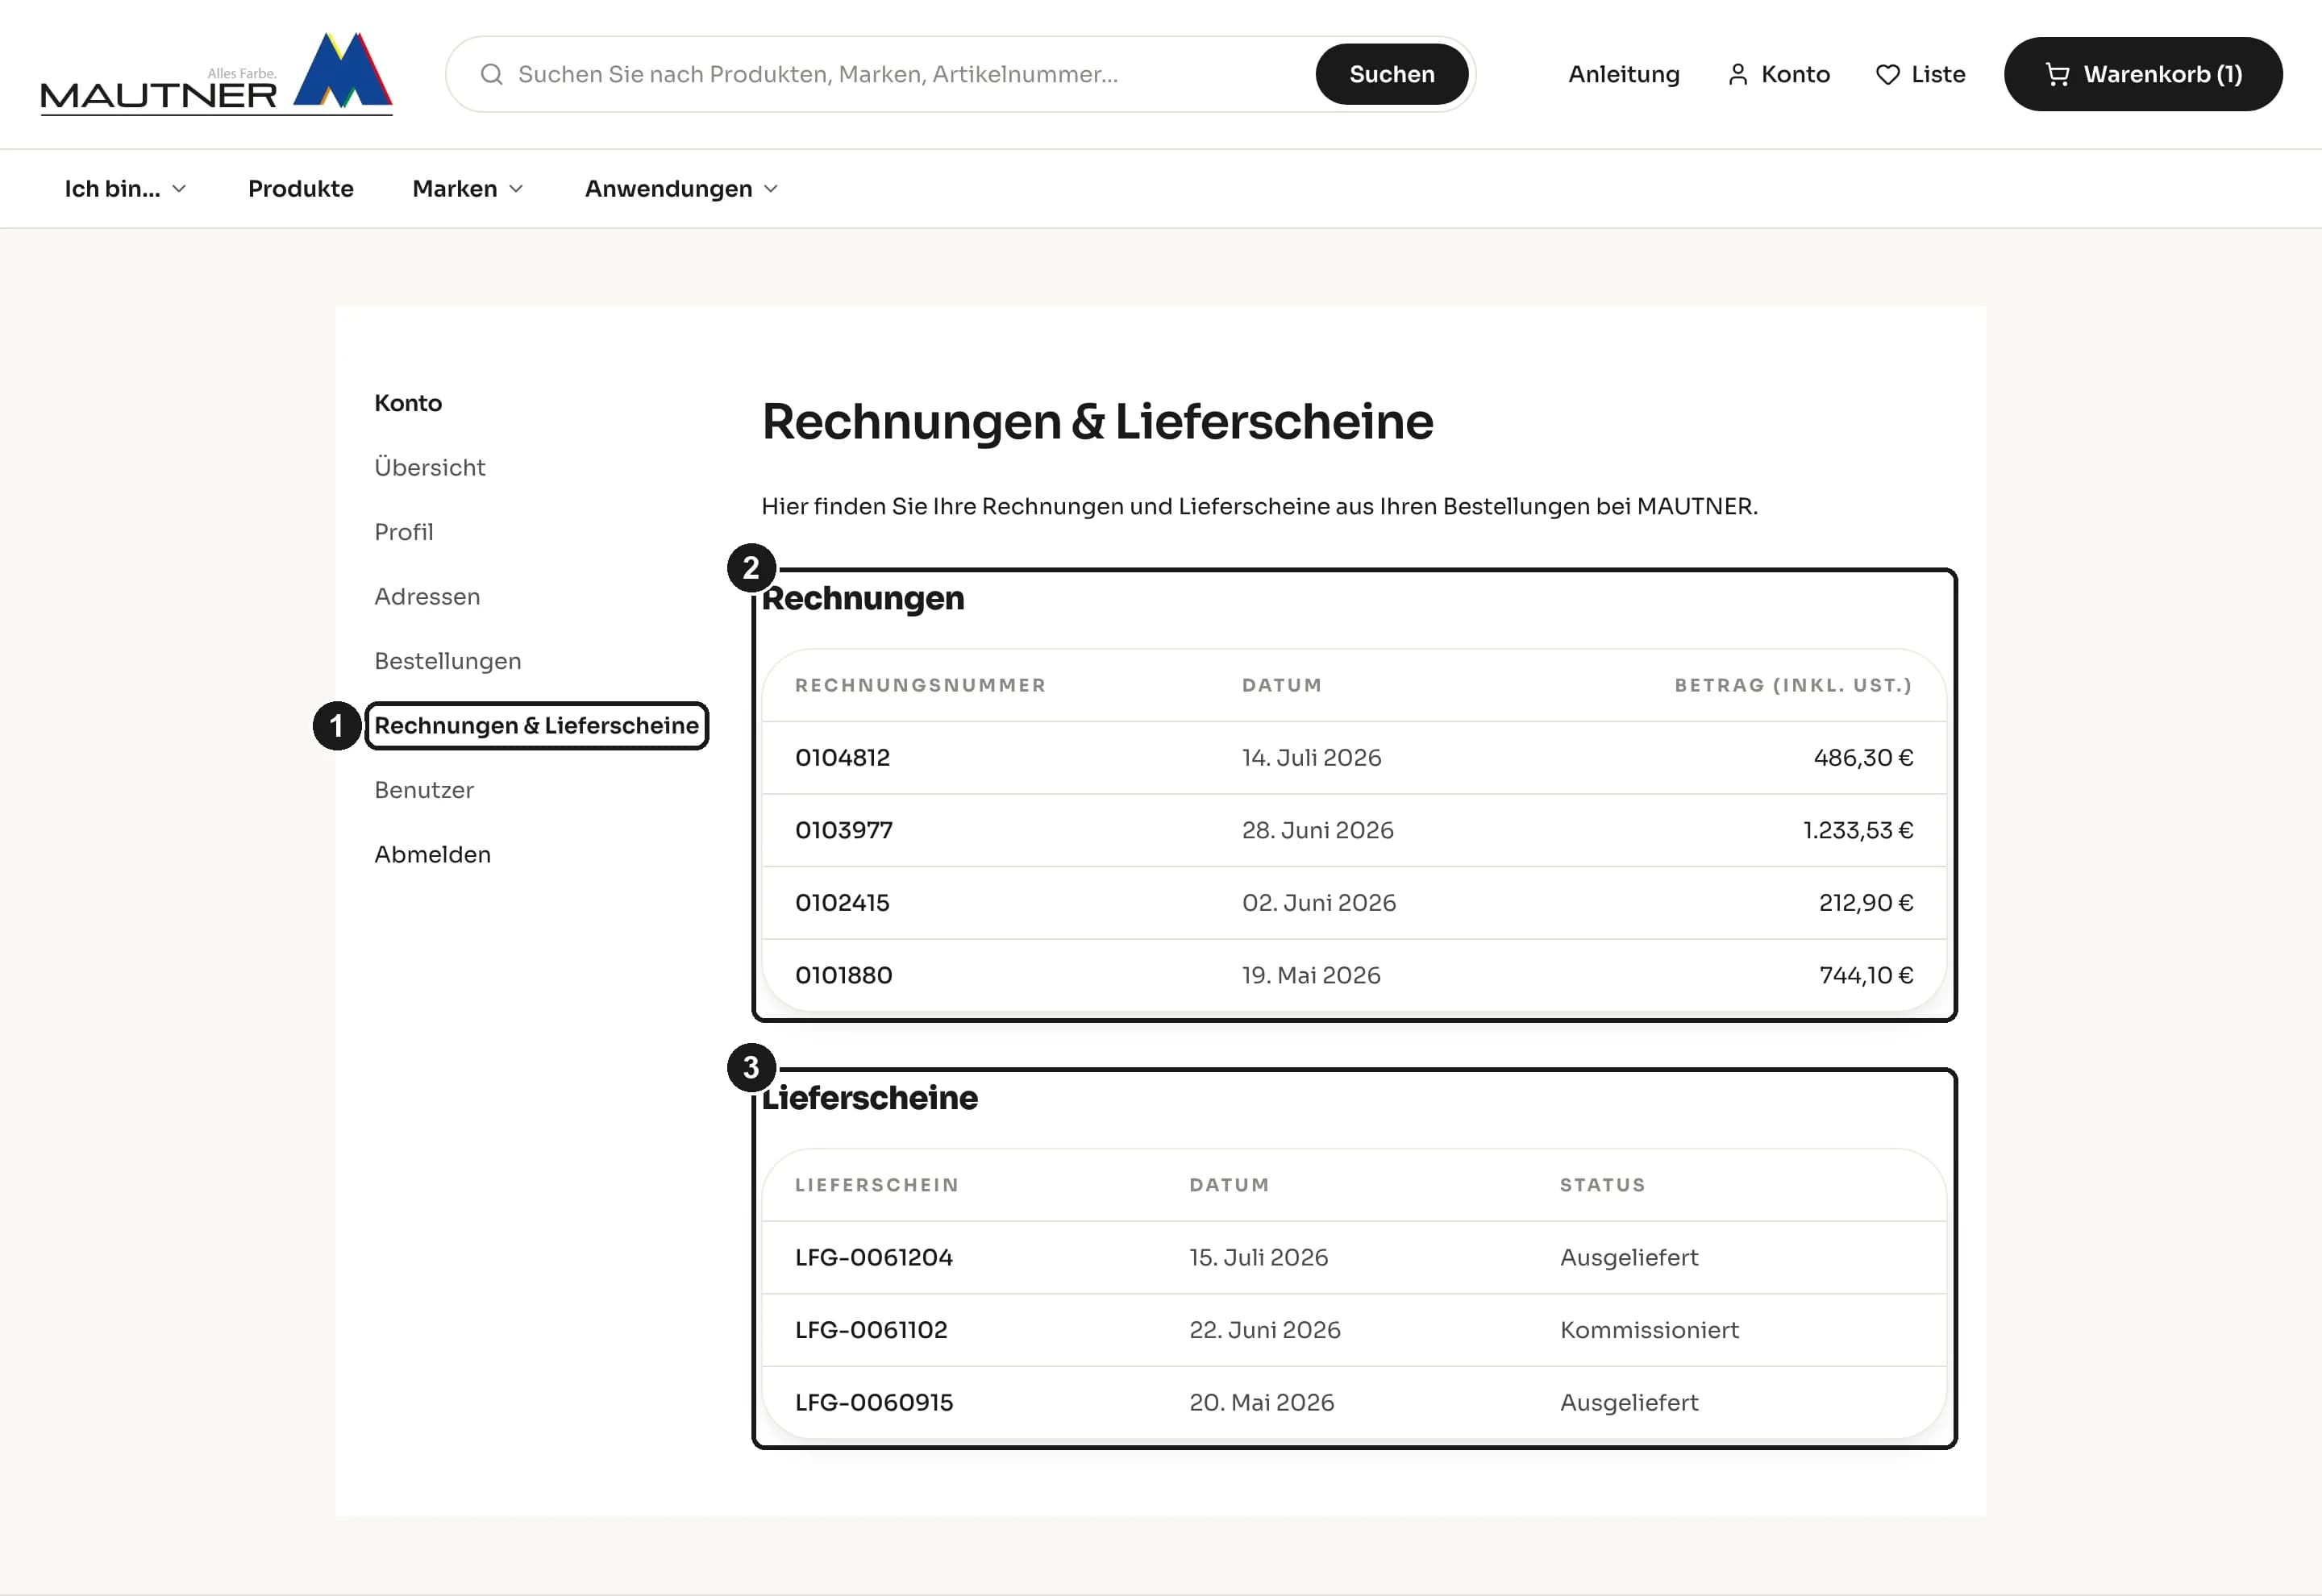Image resolution: width=2322 pixels, height=1596 pixels.
Task: Click the Lieferschein column header
Action: (877, 1185)
